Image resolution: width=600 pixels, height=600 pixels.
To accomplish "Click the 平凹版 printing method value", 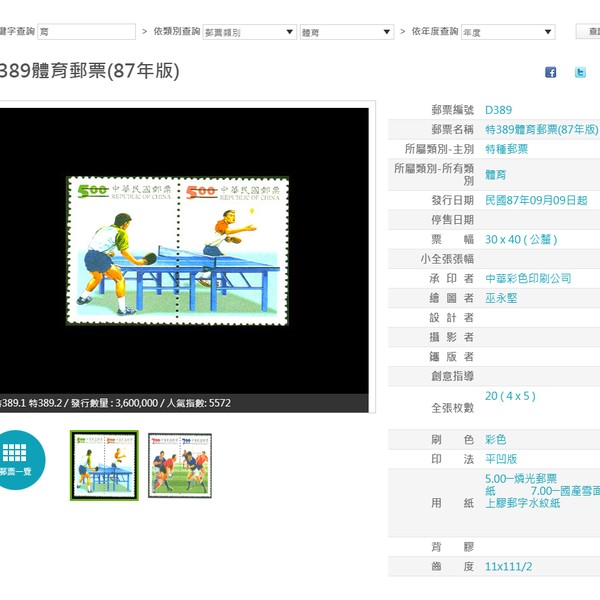I will click(501, 459).
